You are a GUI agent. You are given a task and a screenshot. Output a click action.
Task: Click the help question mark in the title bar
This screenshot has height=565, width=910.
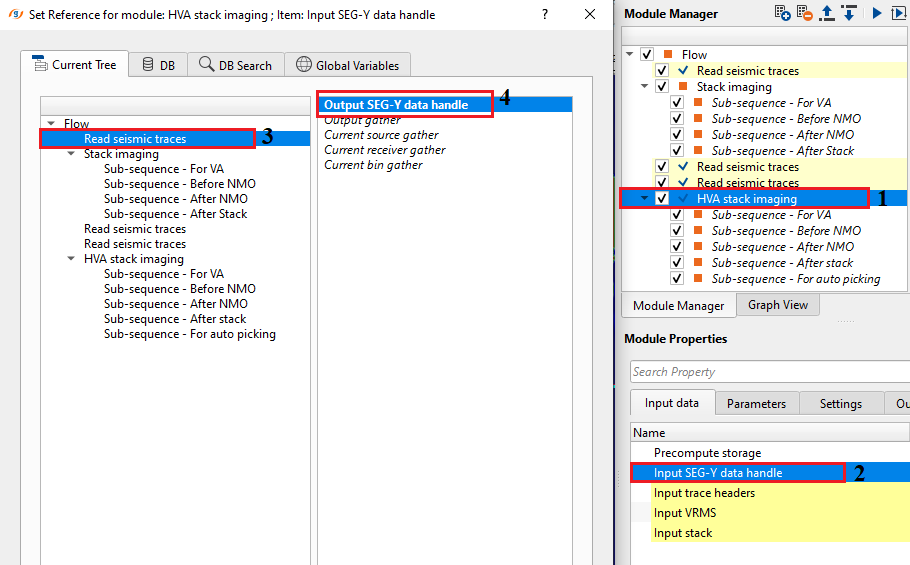[544, 15]
